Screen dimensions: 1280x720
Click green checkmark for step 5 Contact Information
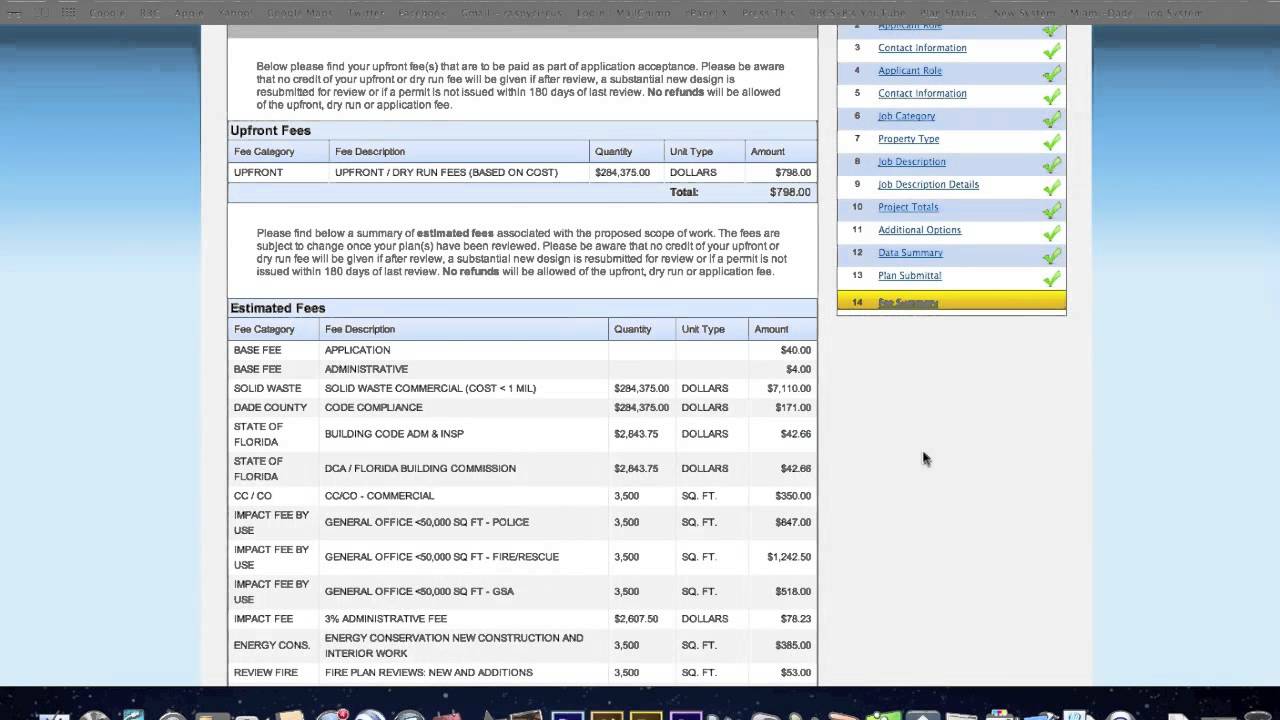[1051, 96]
